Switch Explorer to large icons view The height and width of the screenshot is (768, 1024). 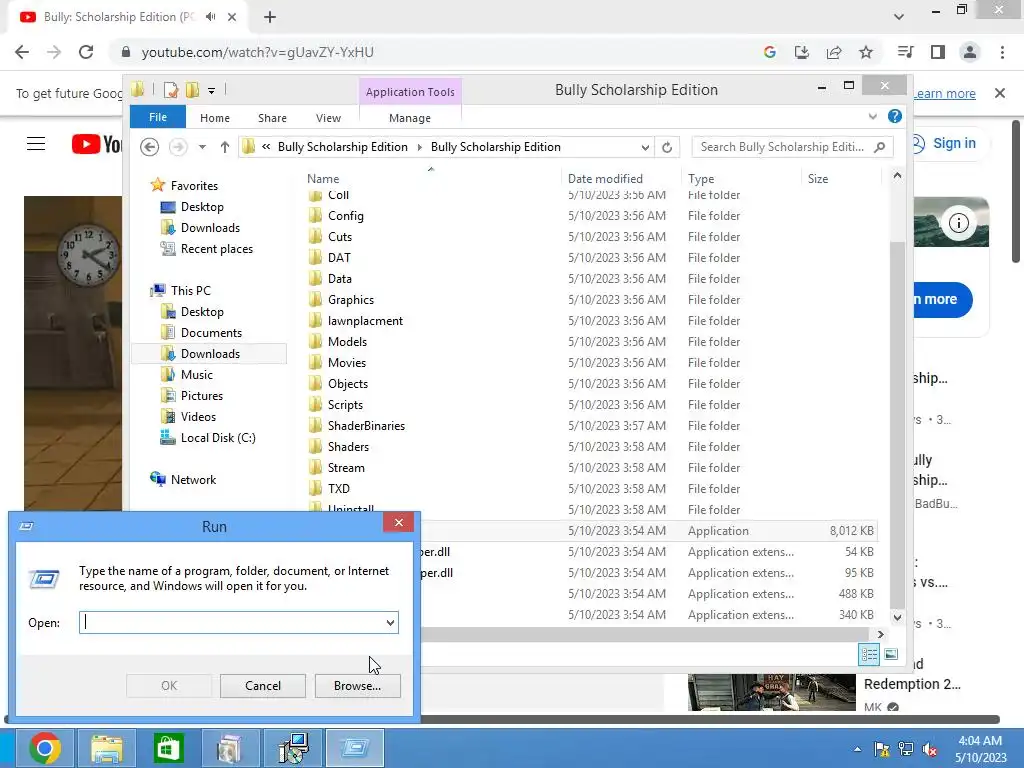point(891,654)
